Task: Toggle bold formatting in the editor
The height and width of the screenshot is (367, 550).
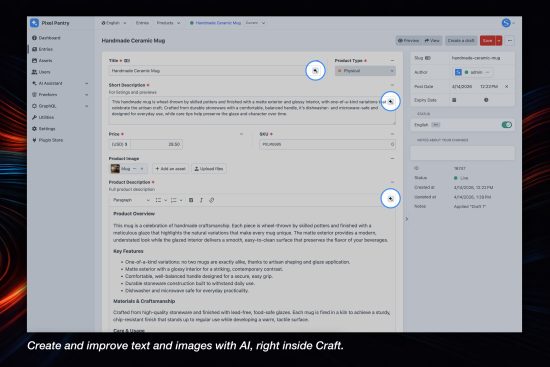Action: (191, 200)
